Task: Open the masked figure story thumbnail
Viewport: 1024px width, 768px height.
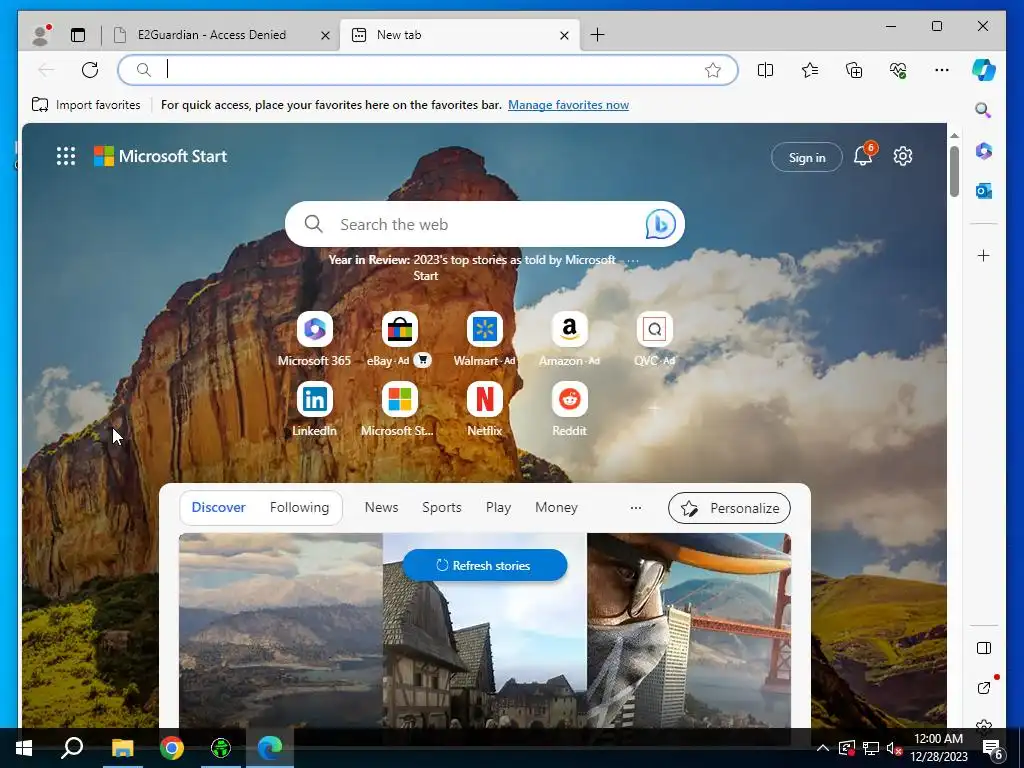Action: 689,630
